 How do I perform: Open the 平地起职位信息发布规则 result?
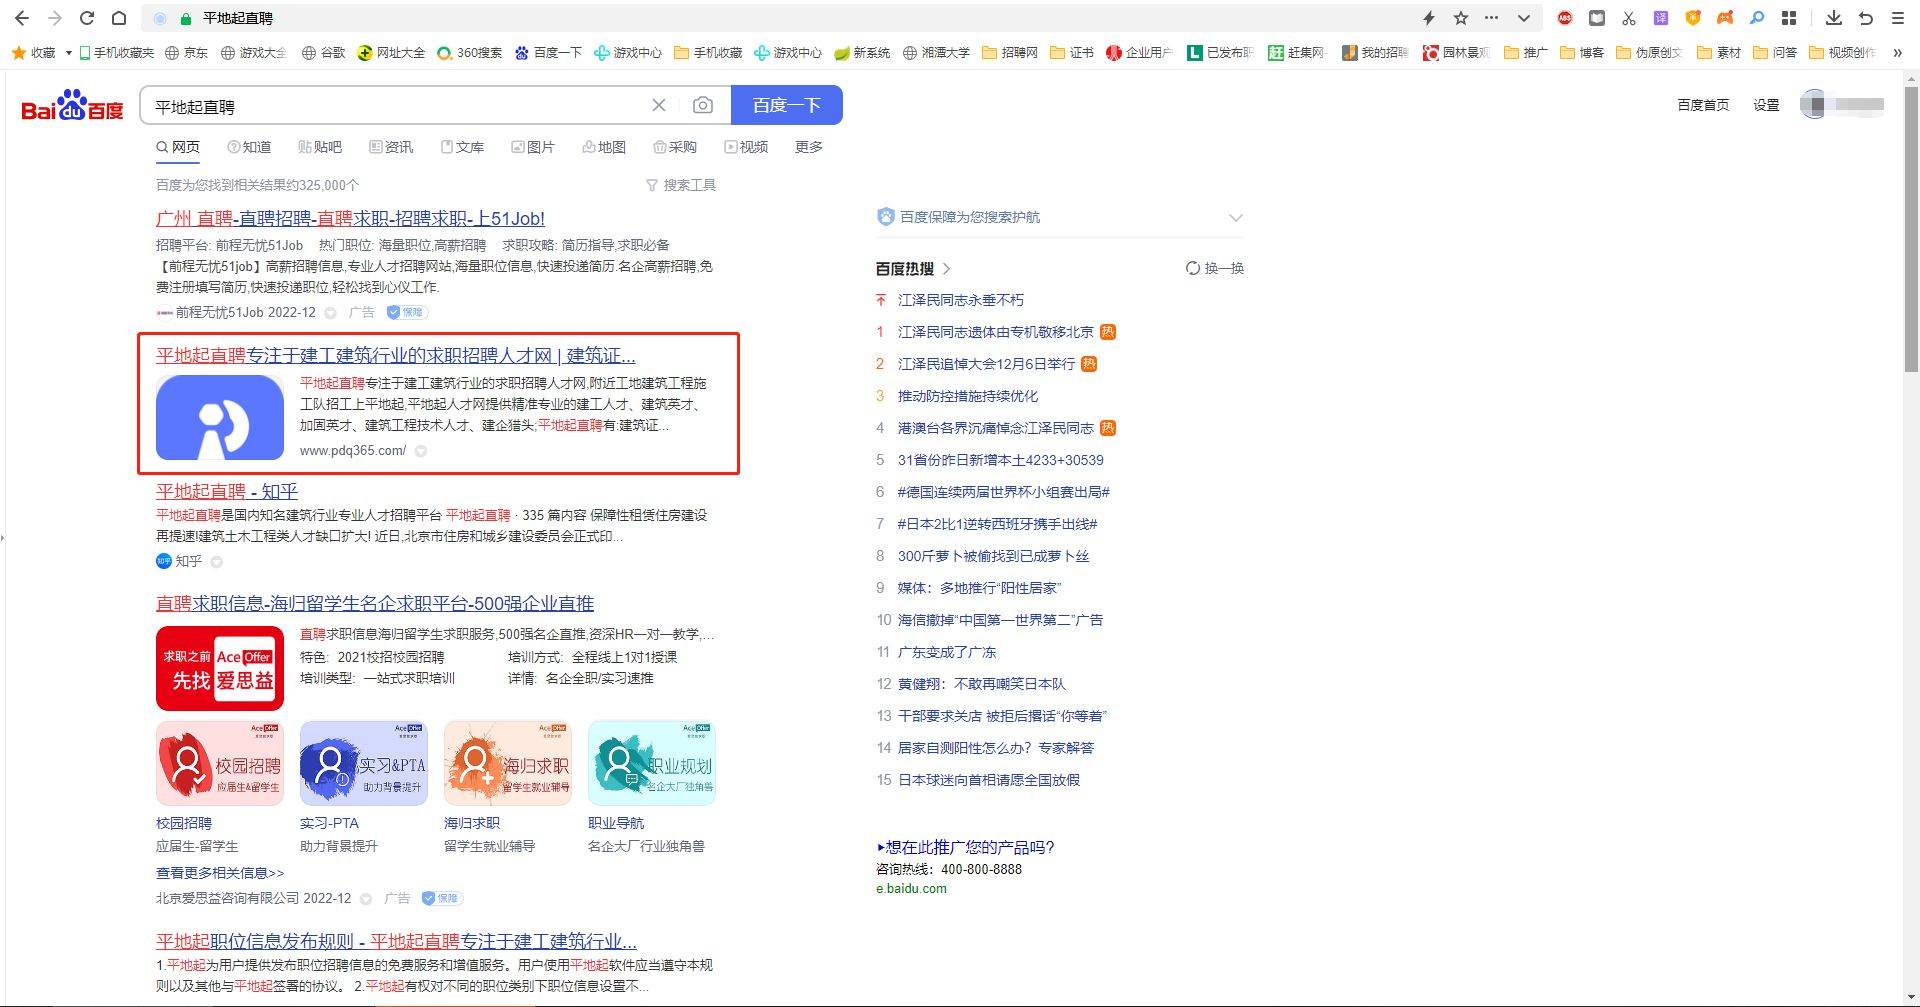pyautogui.click(x=396, y=941)
